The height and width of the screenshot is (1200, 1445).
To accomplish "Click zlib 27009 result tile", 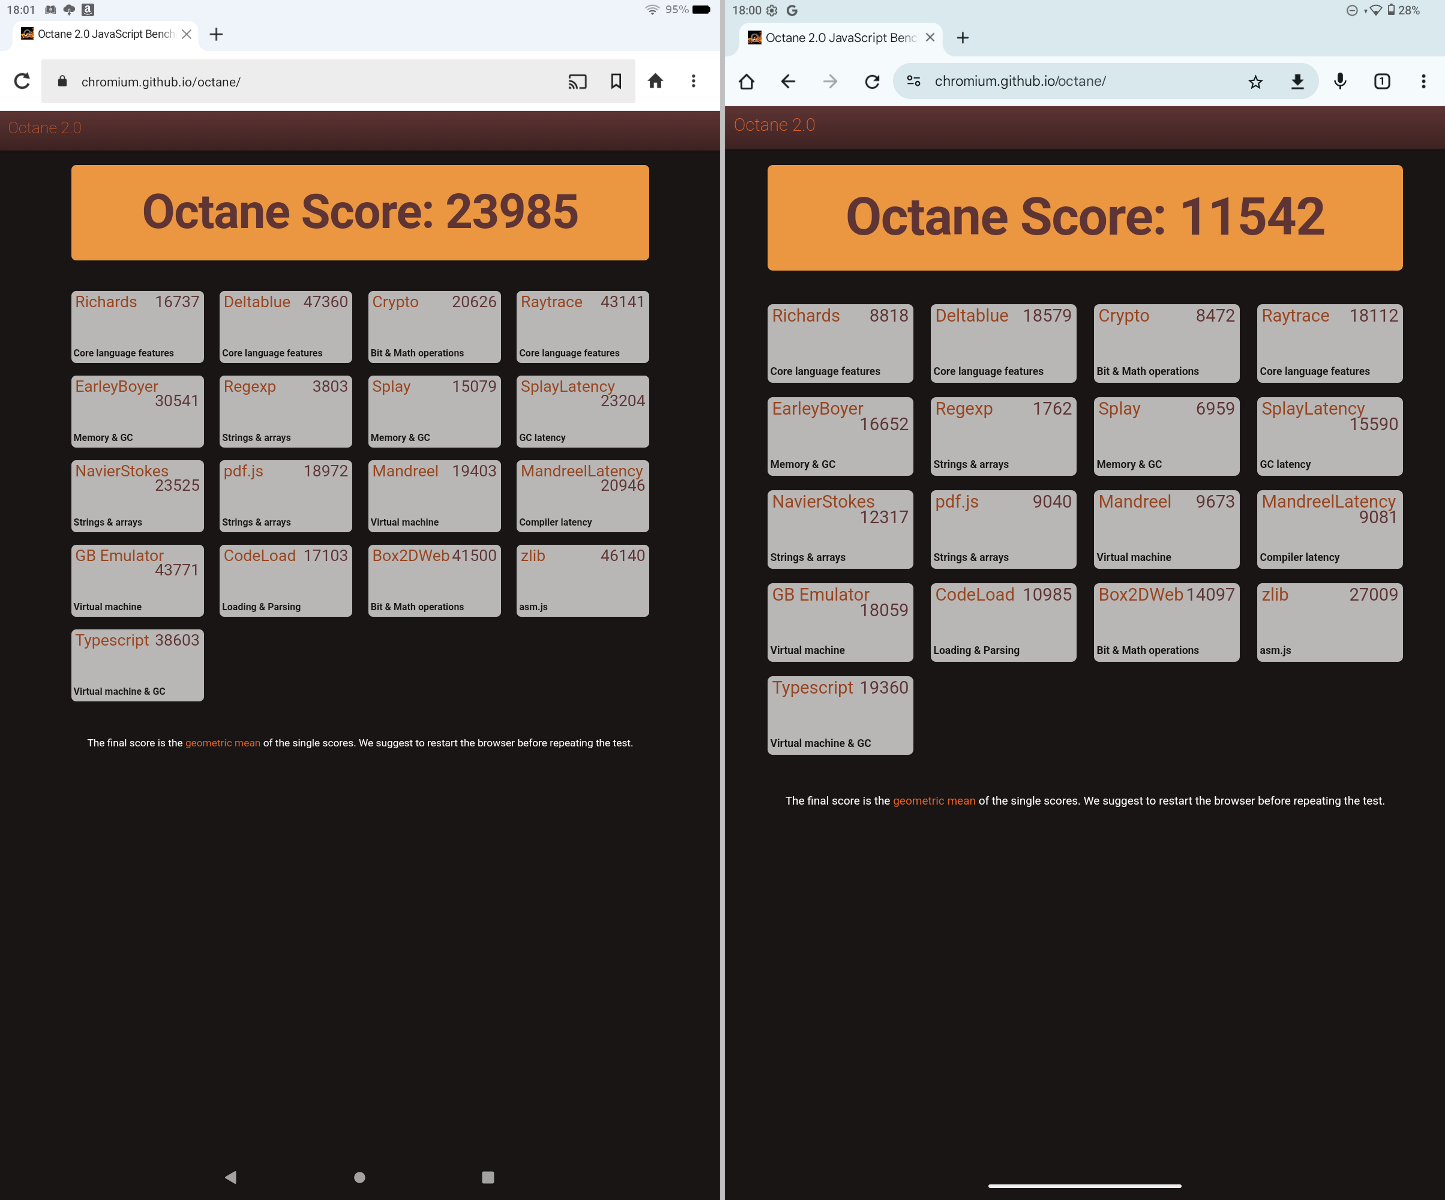I will pyautogui.click(x=1330, y=622).
